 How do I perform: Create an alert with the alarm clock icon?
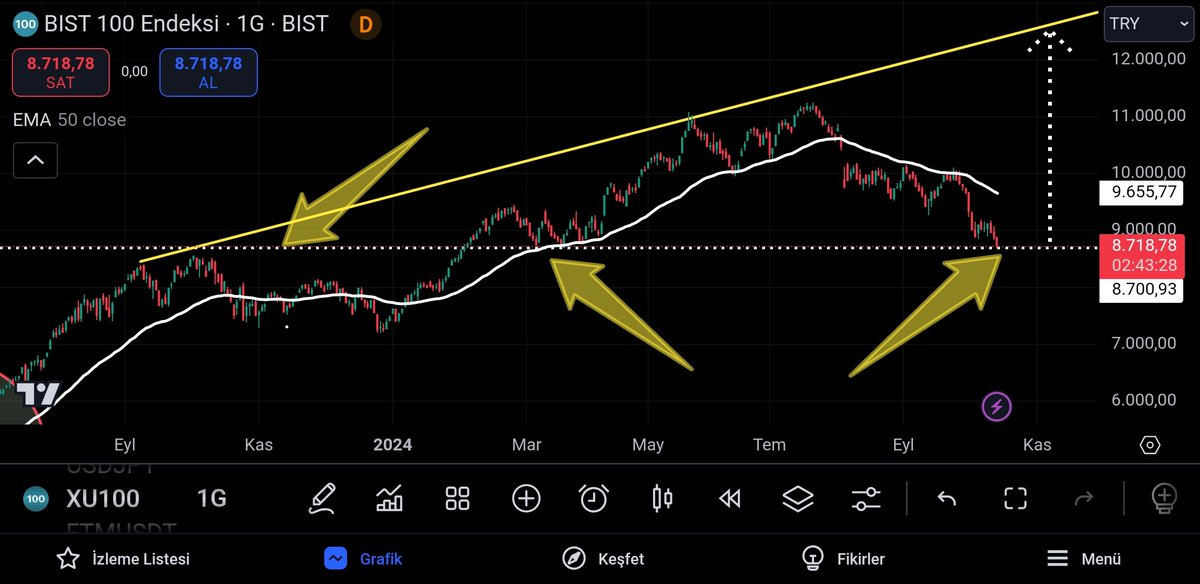[594, 498]
